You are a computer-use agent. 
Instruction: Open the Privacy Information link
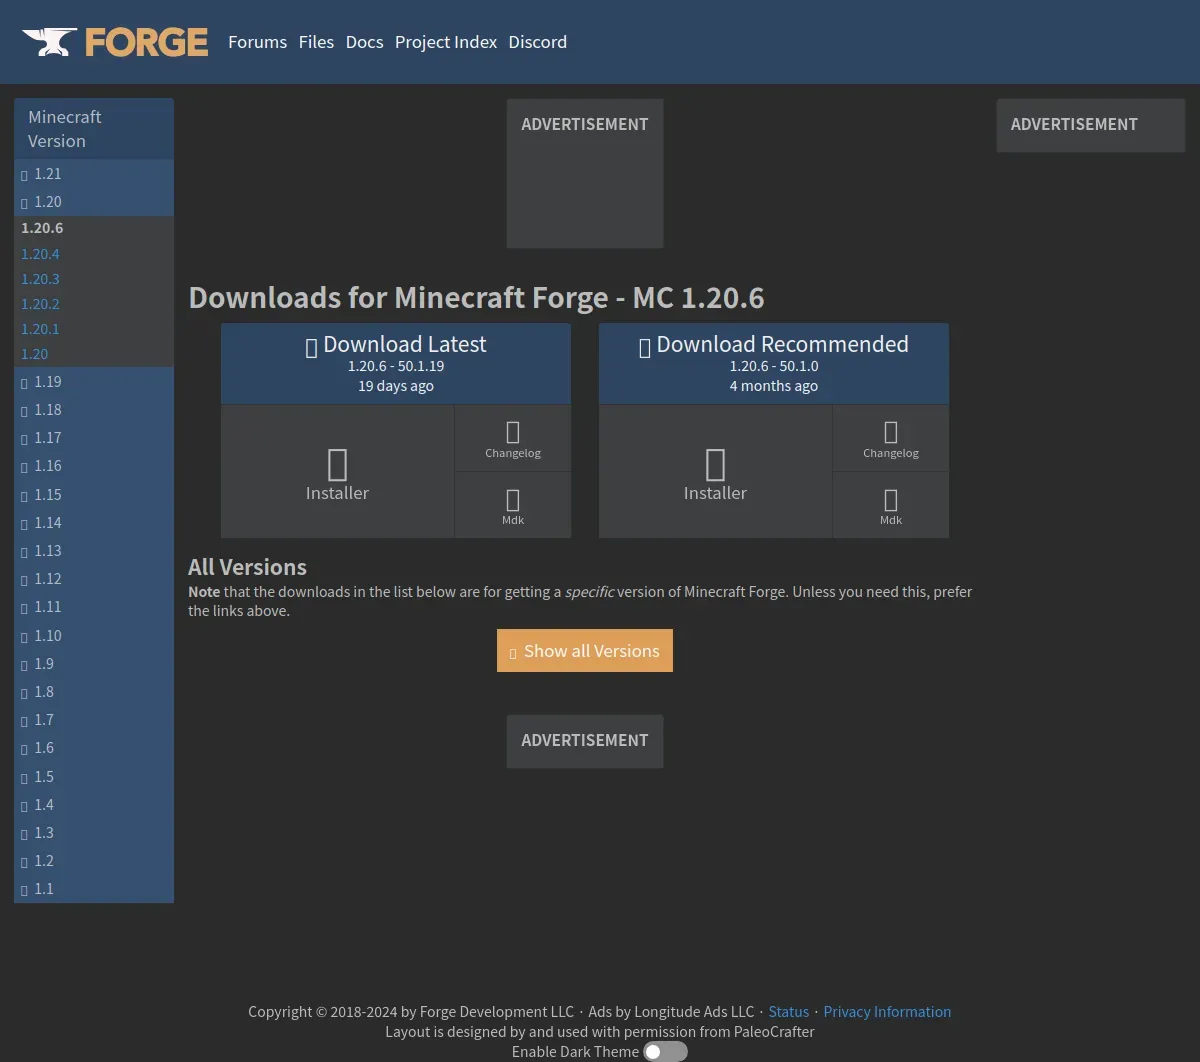tap(887, 1012)
